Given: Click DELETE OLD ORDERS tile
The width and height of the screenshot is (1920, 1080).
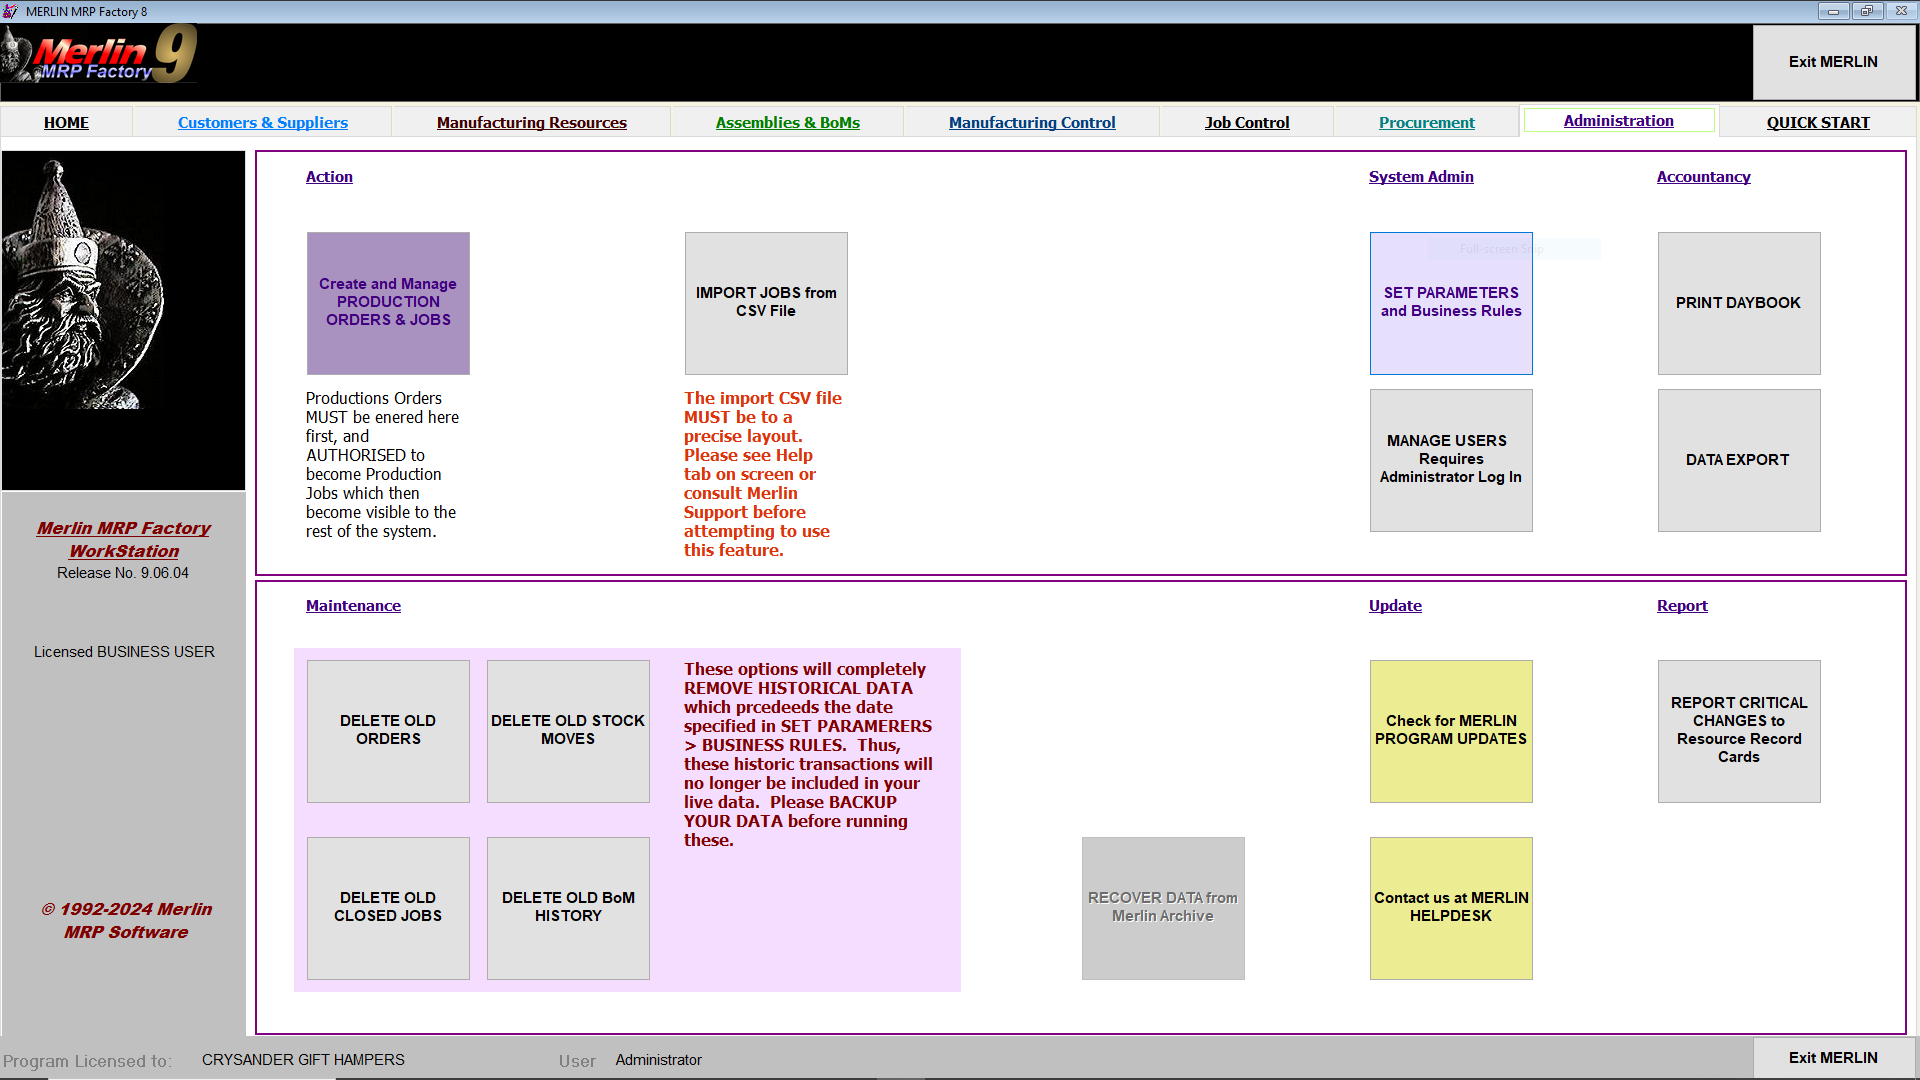Looking at the screenshot, I should pyautogui.click(x=388, y=730).
